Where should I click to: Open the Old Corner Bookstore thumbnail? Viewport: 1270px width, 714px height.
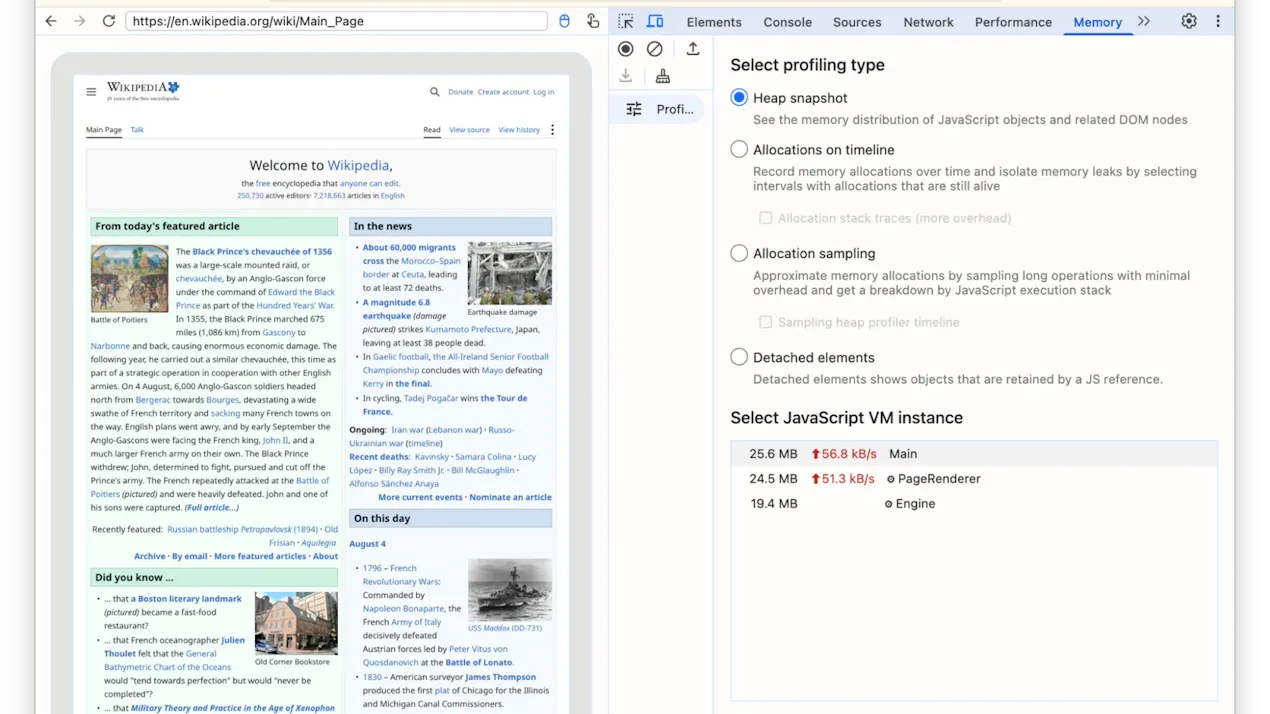coord(296,623)
